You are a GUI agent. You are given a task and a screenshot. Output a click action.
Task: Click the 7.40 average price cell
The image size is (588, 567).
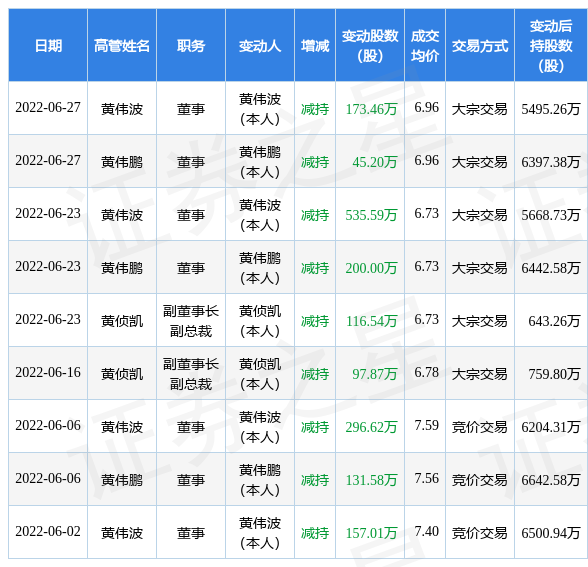tap(426, 531)
